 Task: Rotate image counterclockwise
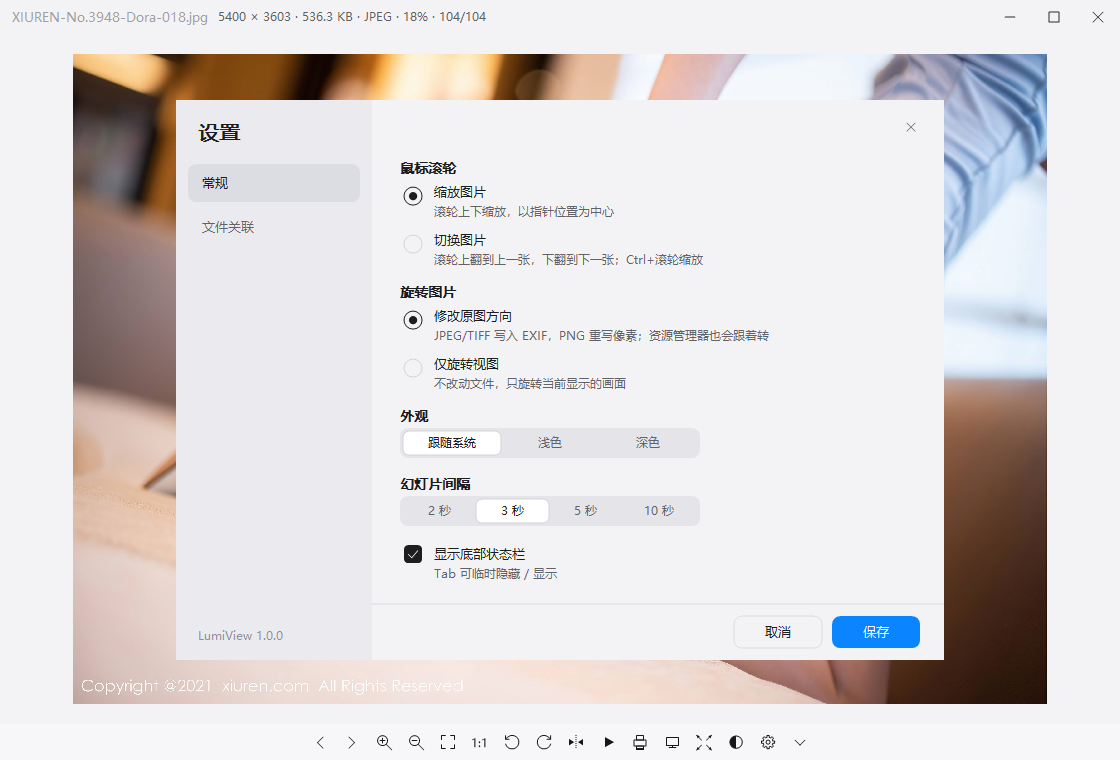pyautogui.click(x=511, y=743)
